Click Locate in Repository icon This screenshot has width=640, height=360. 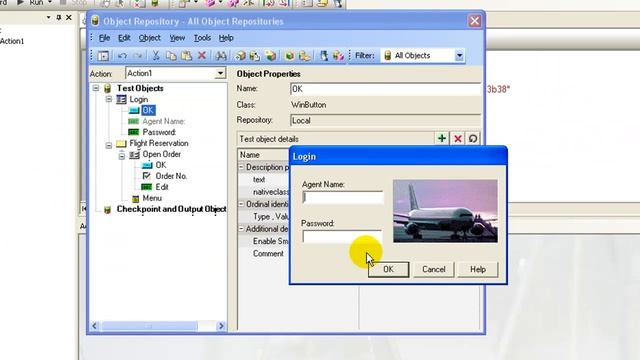(304, 56)
